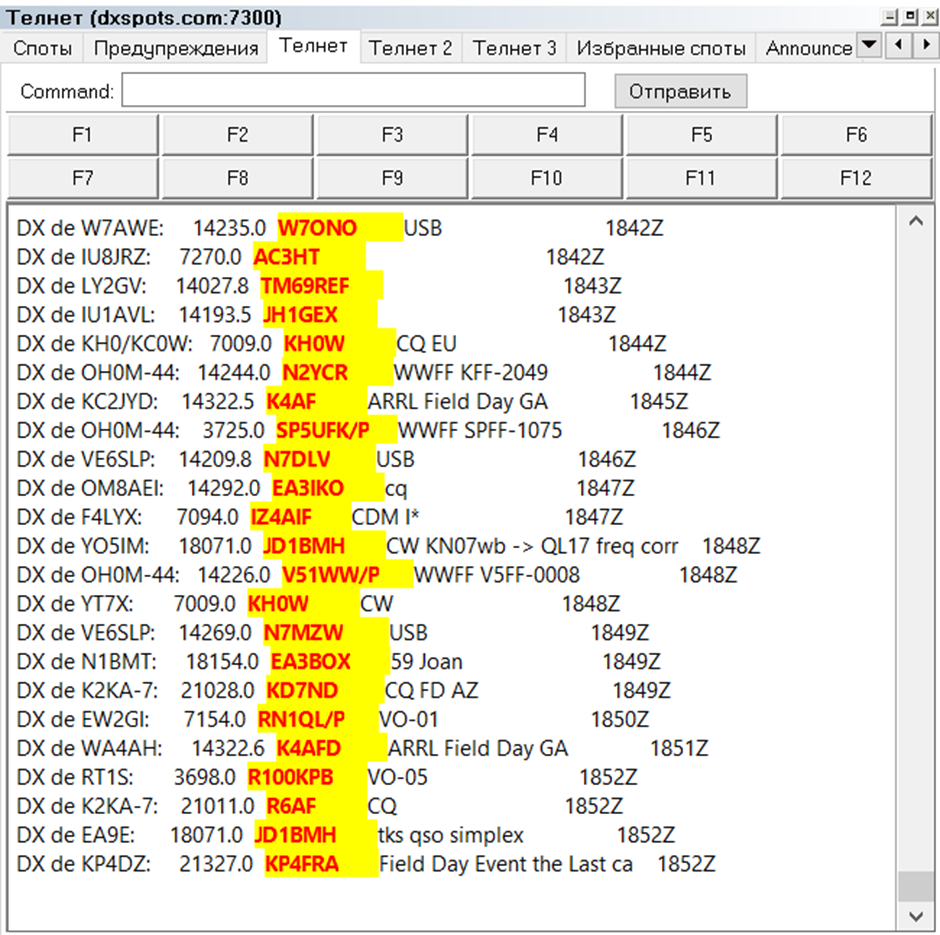Select callsign KH0W on the CQ EU line
The width and height of the screenshot is (940, 935).
[x=314, y=343]
